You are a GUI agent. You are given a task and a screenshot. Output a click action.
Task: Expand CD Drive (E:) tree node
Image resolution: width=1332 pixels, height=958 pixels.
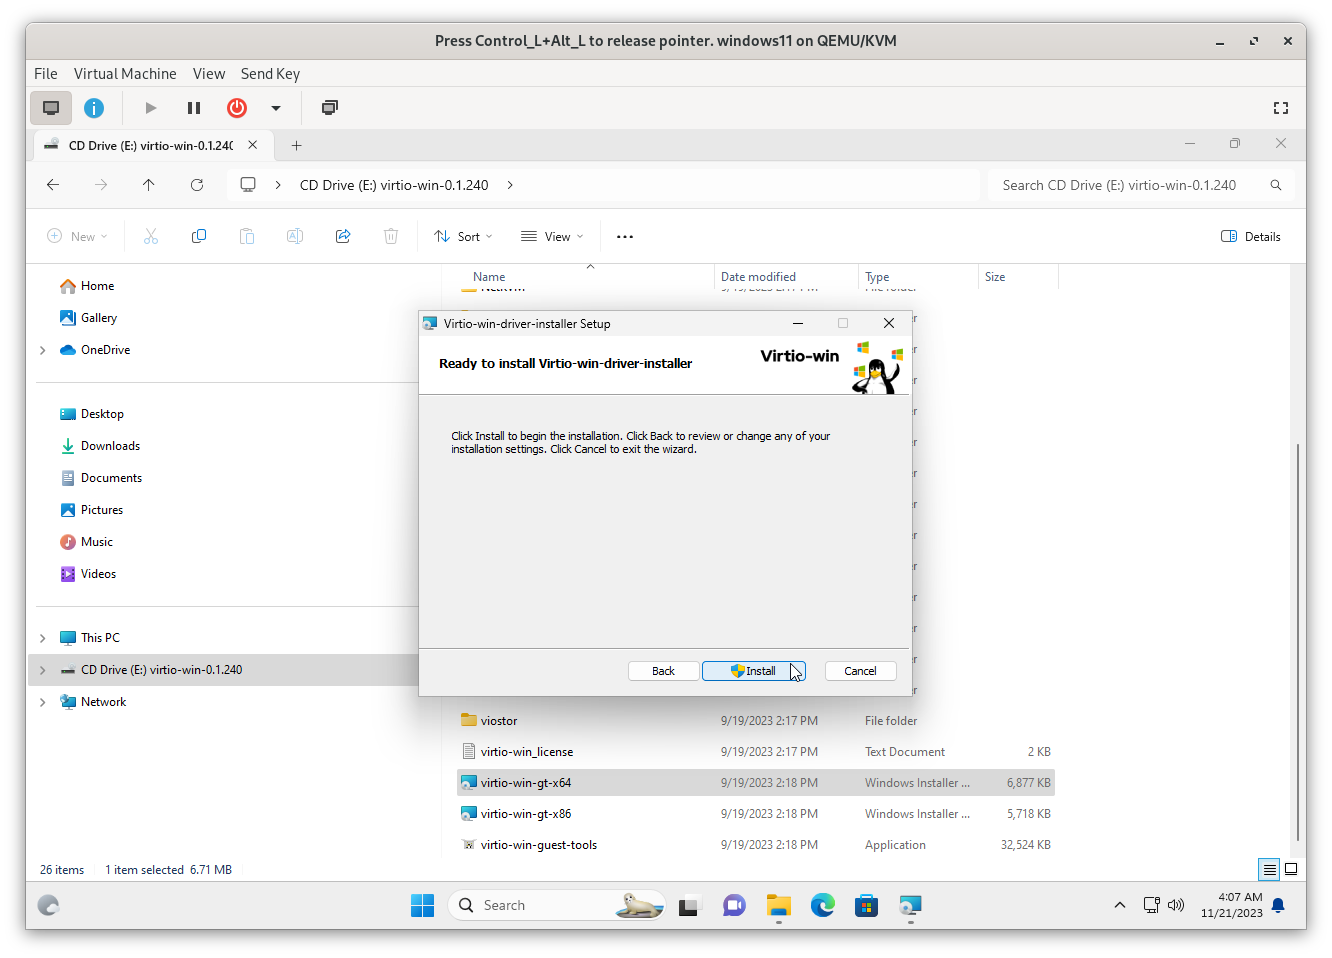point(42,670)
